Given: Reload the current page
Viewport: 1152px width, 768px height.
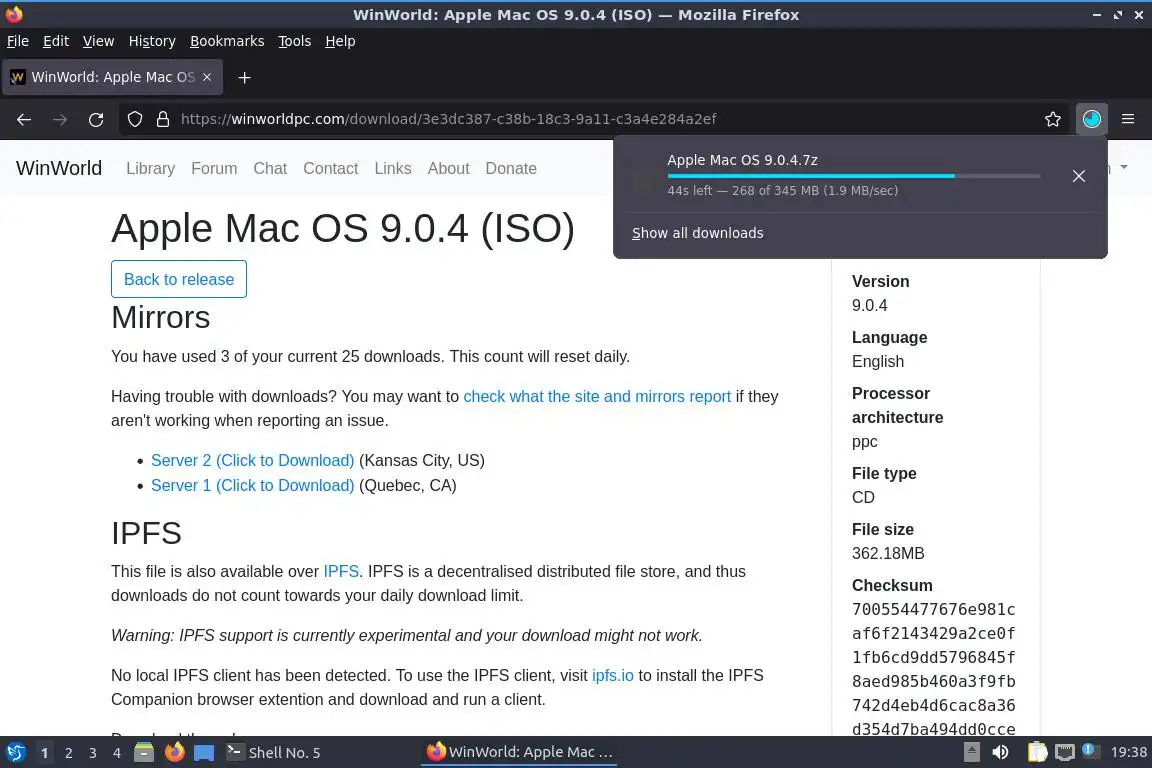Looking at the screenshot, I should click(x=96, y=119).
